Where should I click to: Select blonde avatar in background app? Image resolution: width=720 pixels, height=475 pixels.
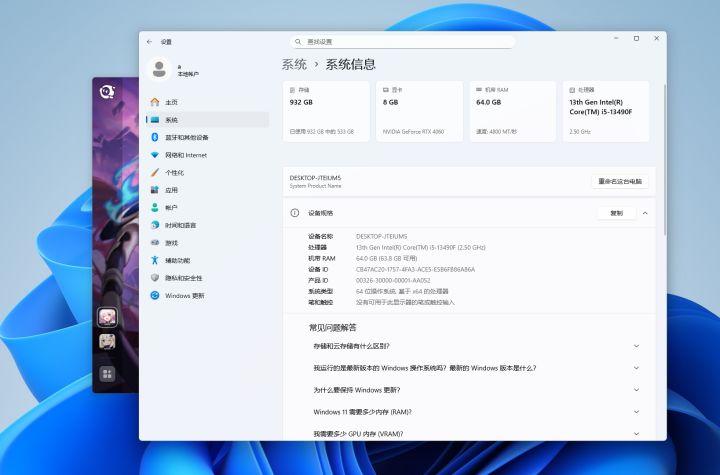tap(107, 341)
